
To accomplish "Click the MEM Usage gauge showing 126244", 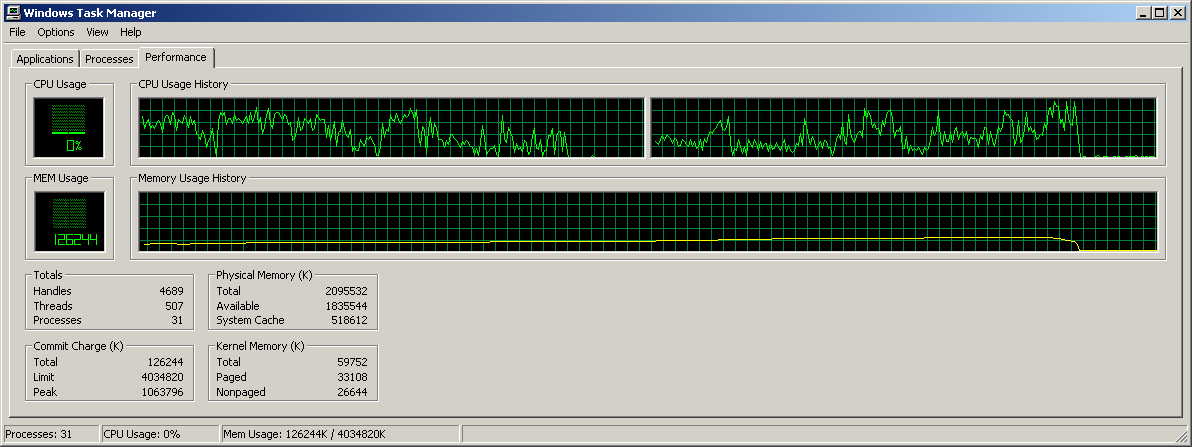I will [x=69, y=221].
